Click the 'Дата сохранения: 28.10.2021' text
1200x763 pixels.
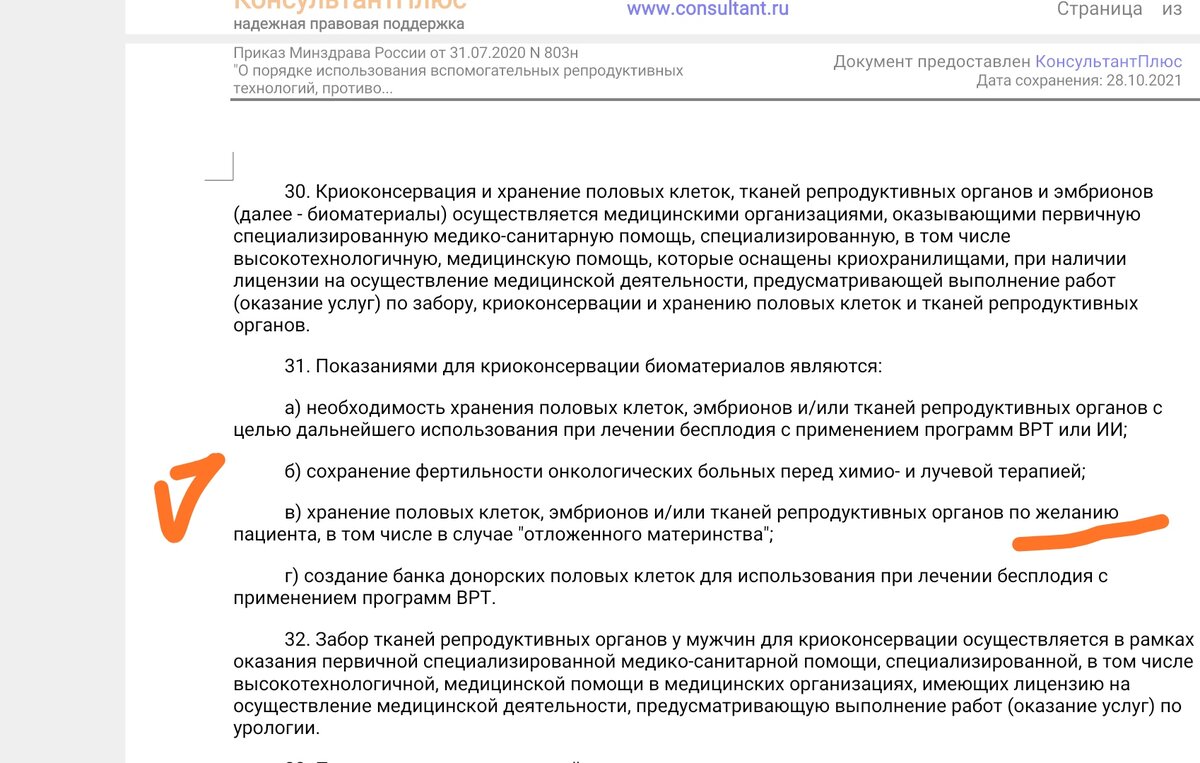[x=1078, y=81]
